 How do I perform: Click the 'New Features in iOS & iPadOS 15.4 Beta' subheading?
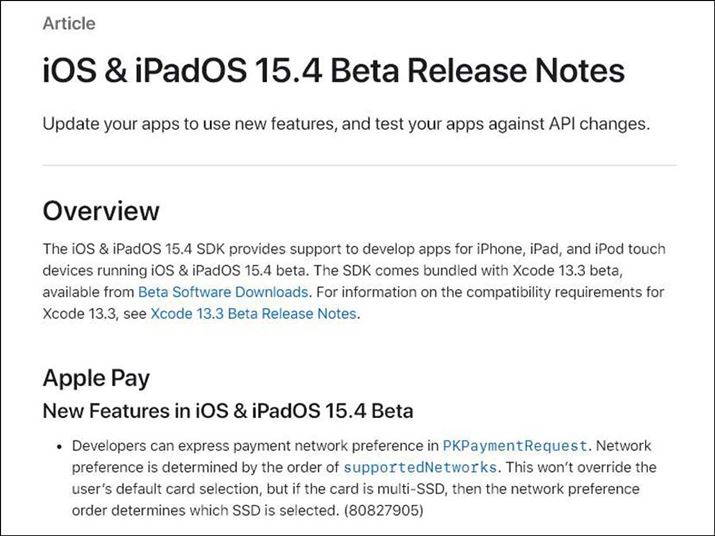pos(228,410)
